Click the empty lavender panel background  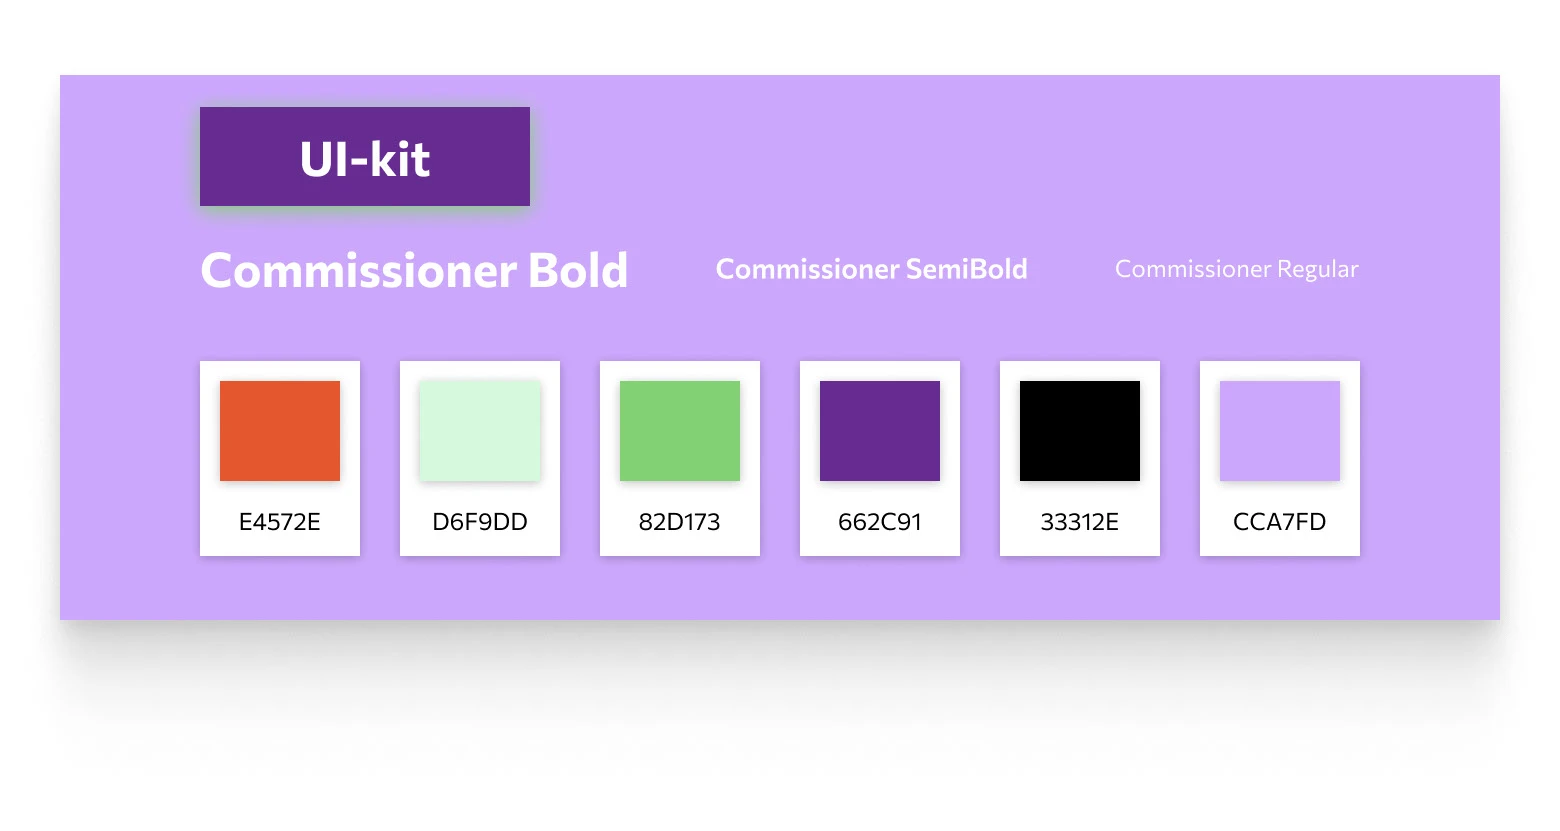1000,160
